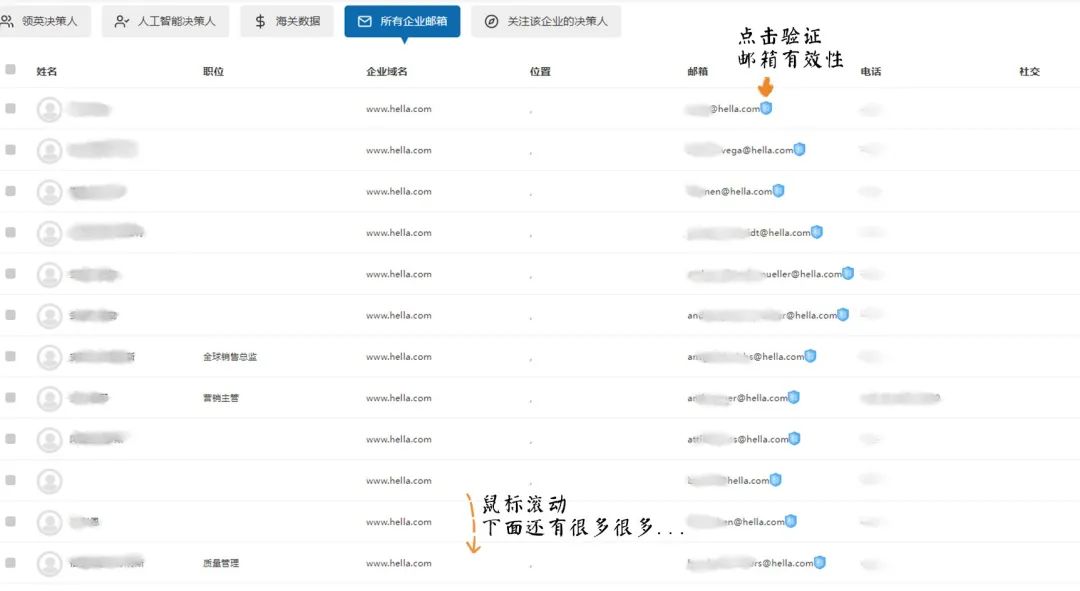Click shield icon beside ueller@hella.com email
Screen dimensions: 1080x591
coord(848,273)
